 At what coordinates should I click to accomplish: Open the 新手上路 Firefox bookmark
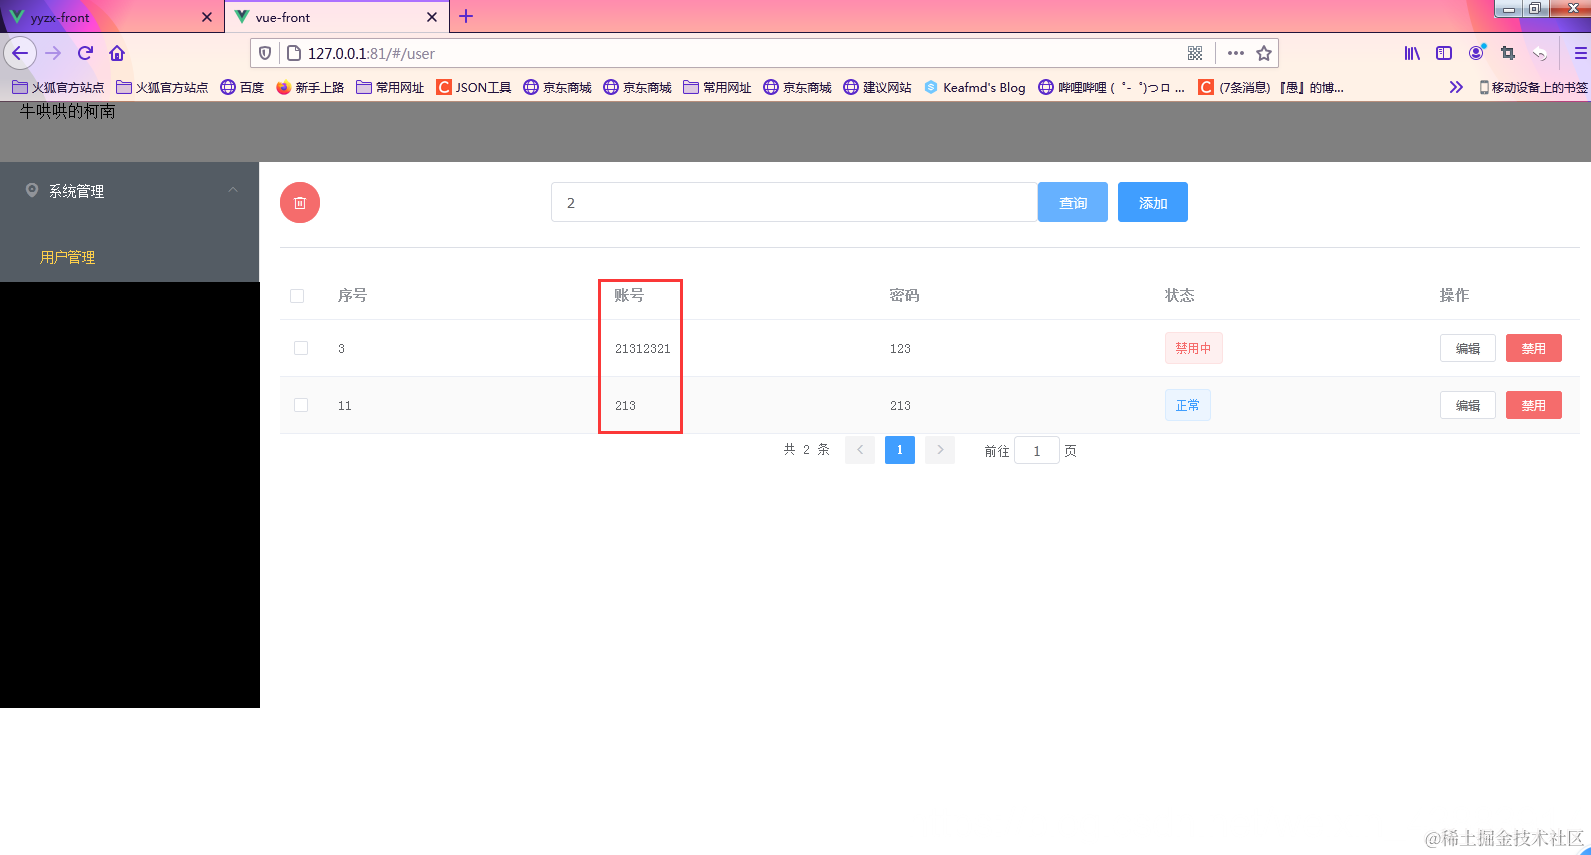(x=310, y=87)
